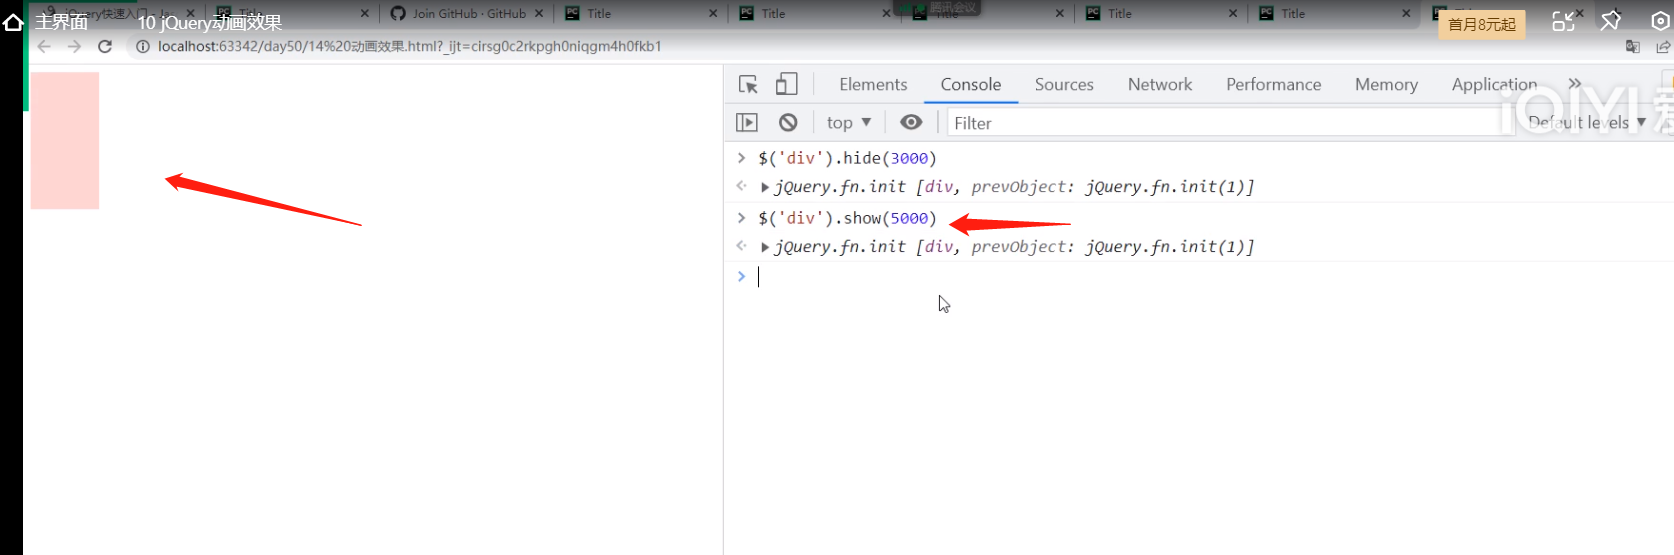Open the top JavaScript context dropdown
The image size is (1674, 555).
pos(849,123)
